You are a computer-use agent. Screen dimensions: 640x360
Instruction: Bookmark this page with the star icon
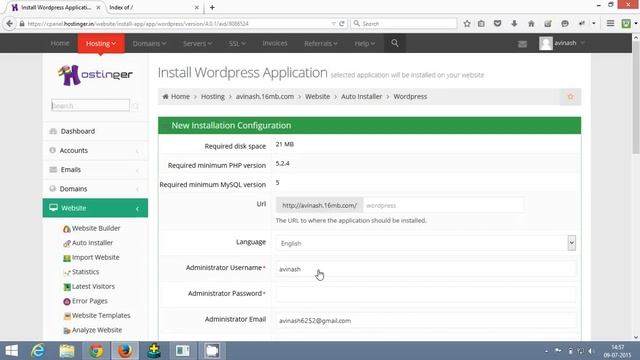(x=467, y=24)
